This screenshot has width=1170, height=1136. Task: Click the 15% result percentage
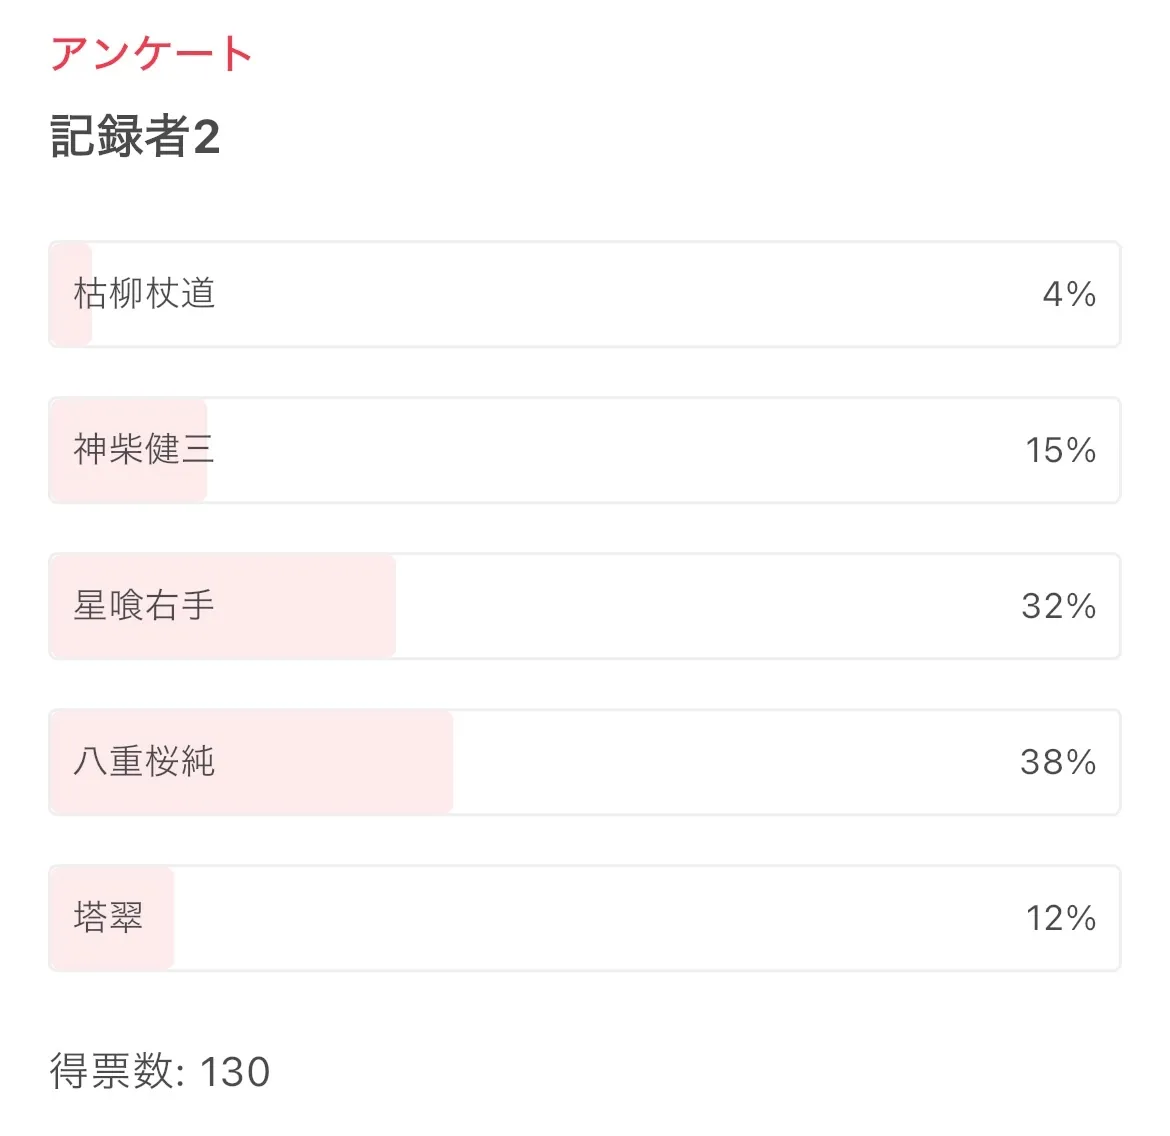click(1060, 450)
